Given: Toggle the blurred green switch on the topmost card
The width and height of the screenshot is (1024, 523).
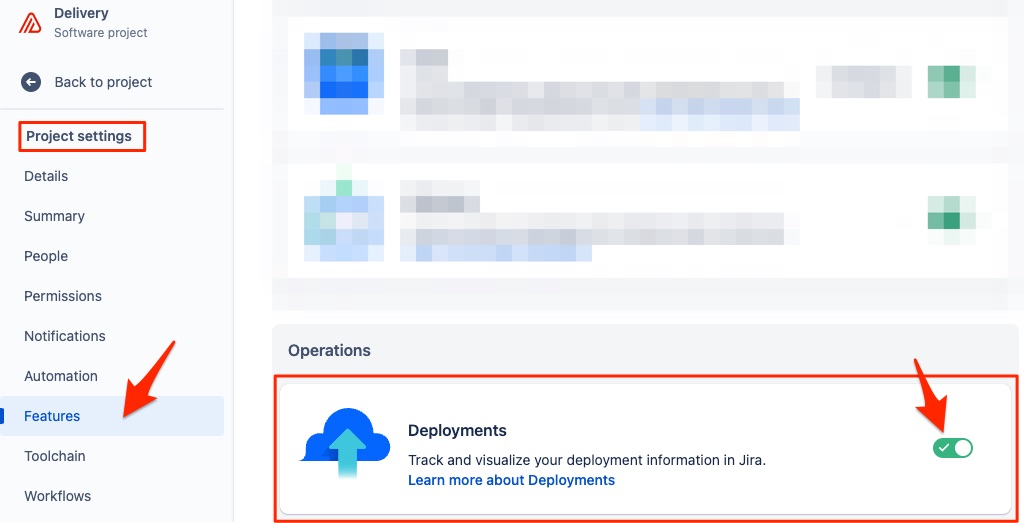Looking at the screenshot, I should 951,81.
